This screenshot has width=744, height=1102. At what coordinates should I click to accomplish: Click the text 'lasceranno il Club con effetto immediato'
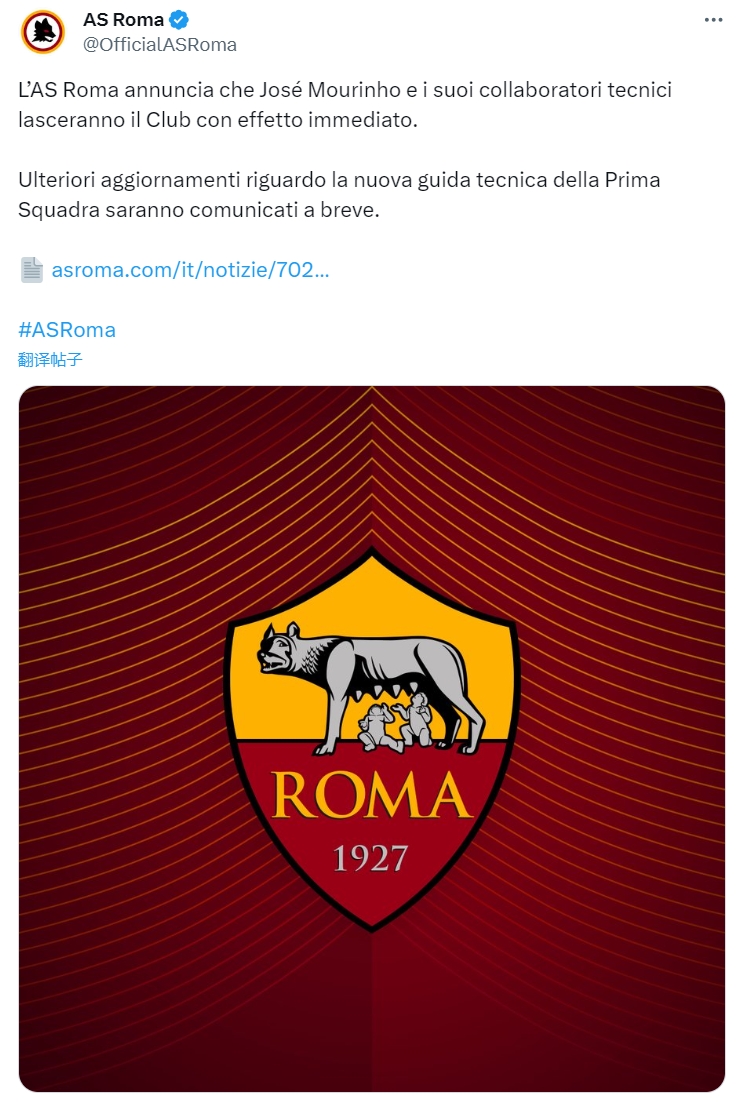[x=218, y=119]
